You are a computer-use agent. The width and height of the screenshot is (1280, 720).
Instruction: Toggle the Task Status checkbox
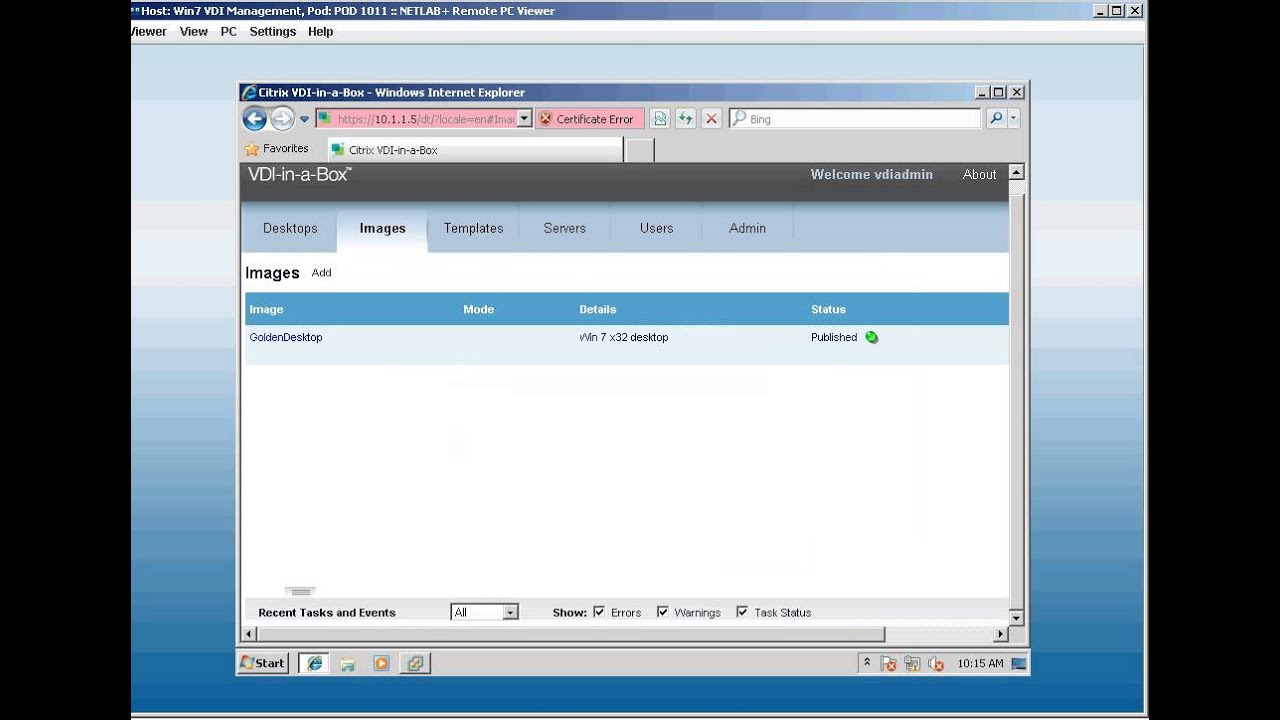742,612
